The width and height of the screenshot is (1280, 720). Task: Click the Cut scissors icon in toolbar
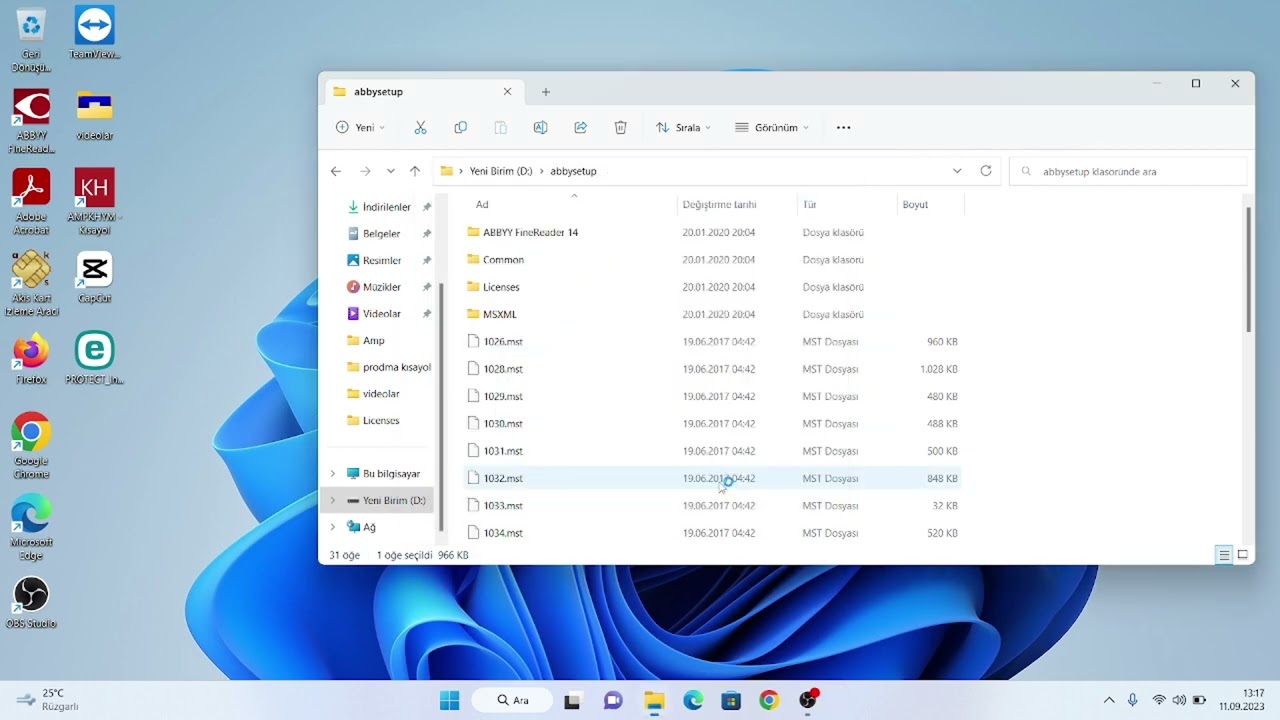pyautogui.click(x=420, y=128)
